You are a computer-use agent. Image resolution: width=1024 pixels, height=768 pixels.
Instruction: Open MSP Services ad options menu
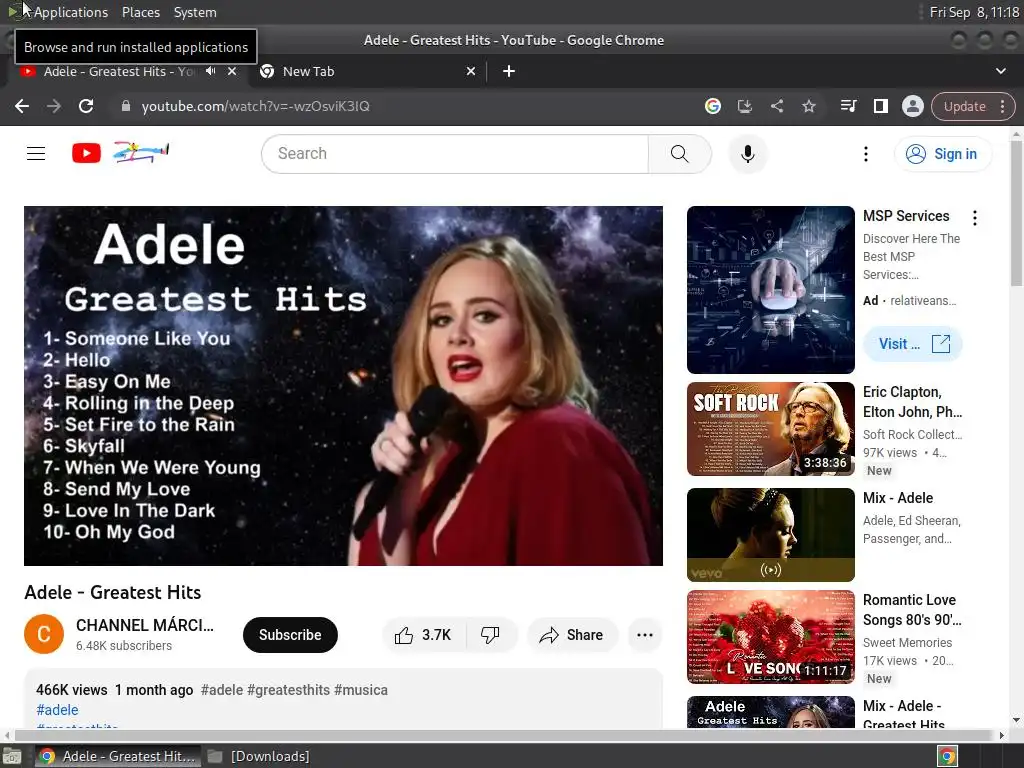click(974, 218)
